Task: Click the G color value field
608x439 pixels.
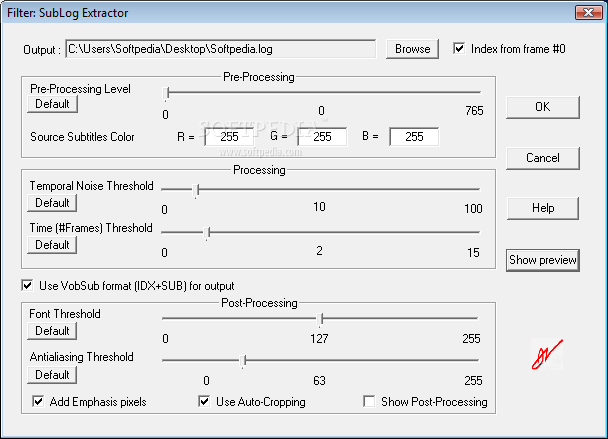Action: click(x=322, y=137)
